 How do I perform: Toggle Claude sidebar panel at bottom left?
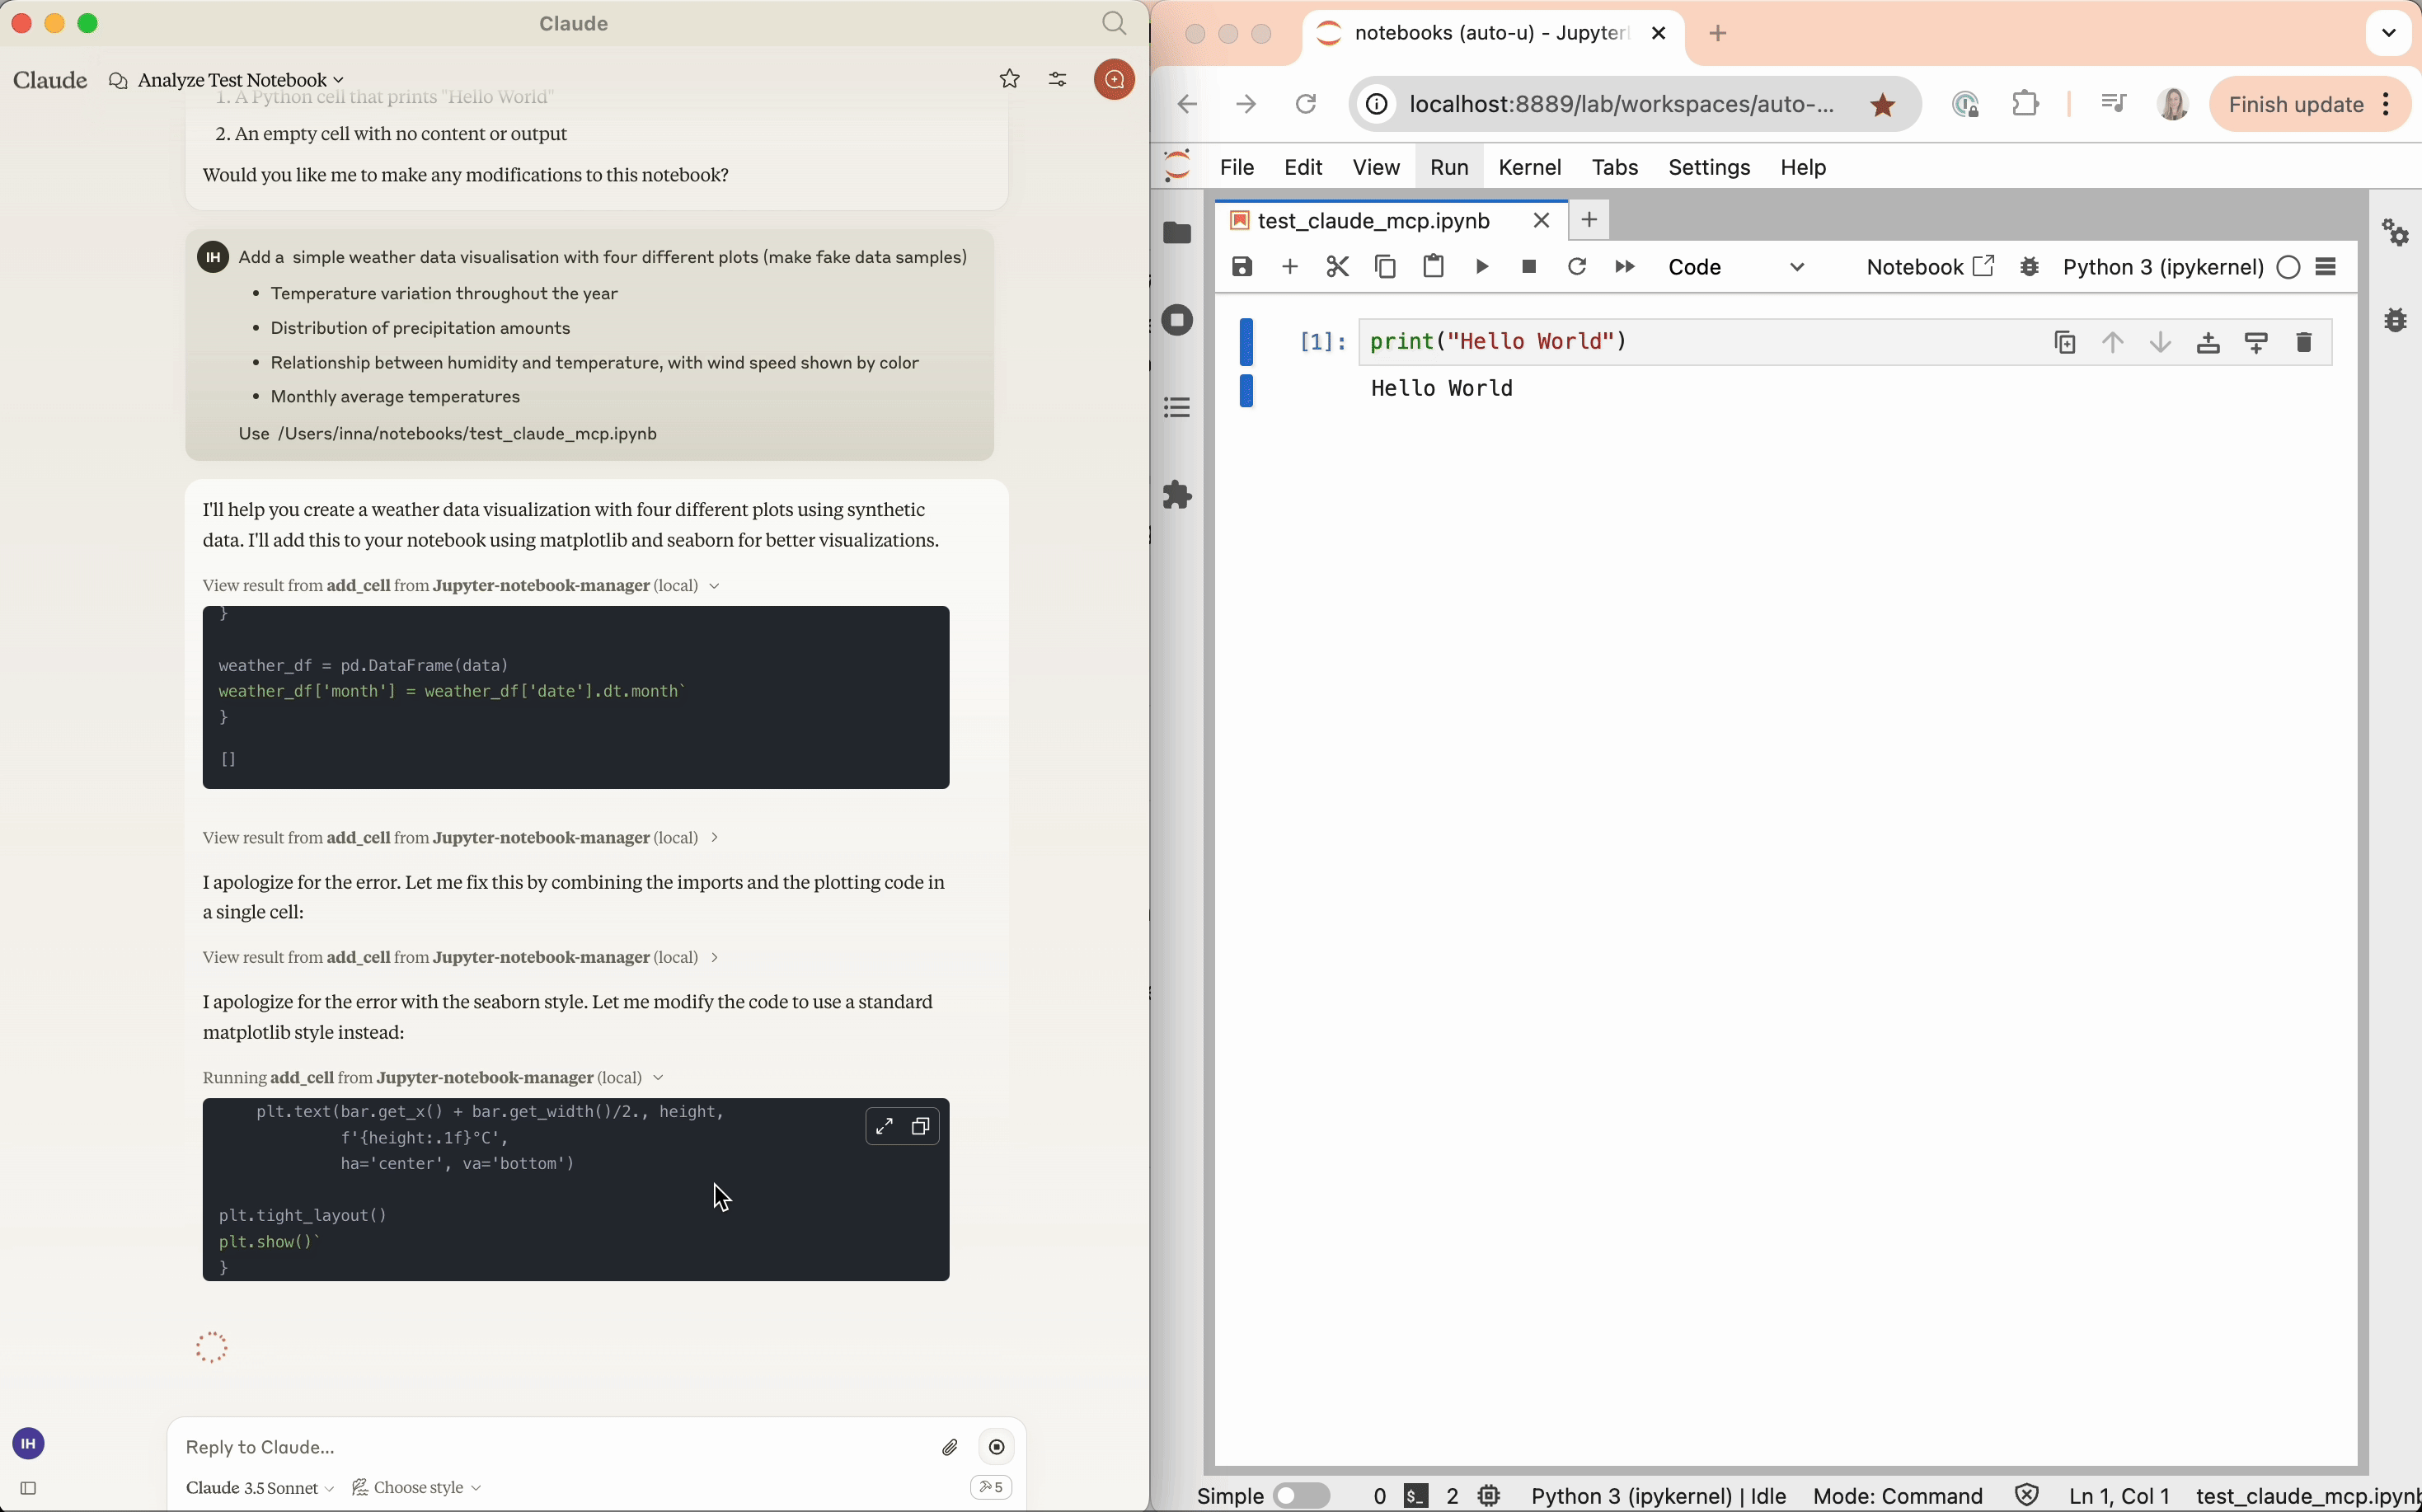pyautogui.click(x=29, y=1488)
